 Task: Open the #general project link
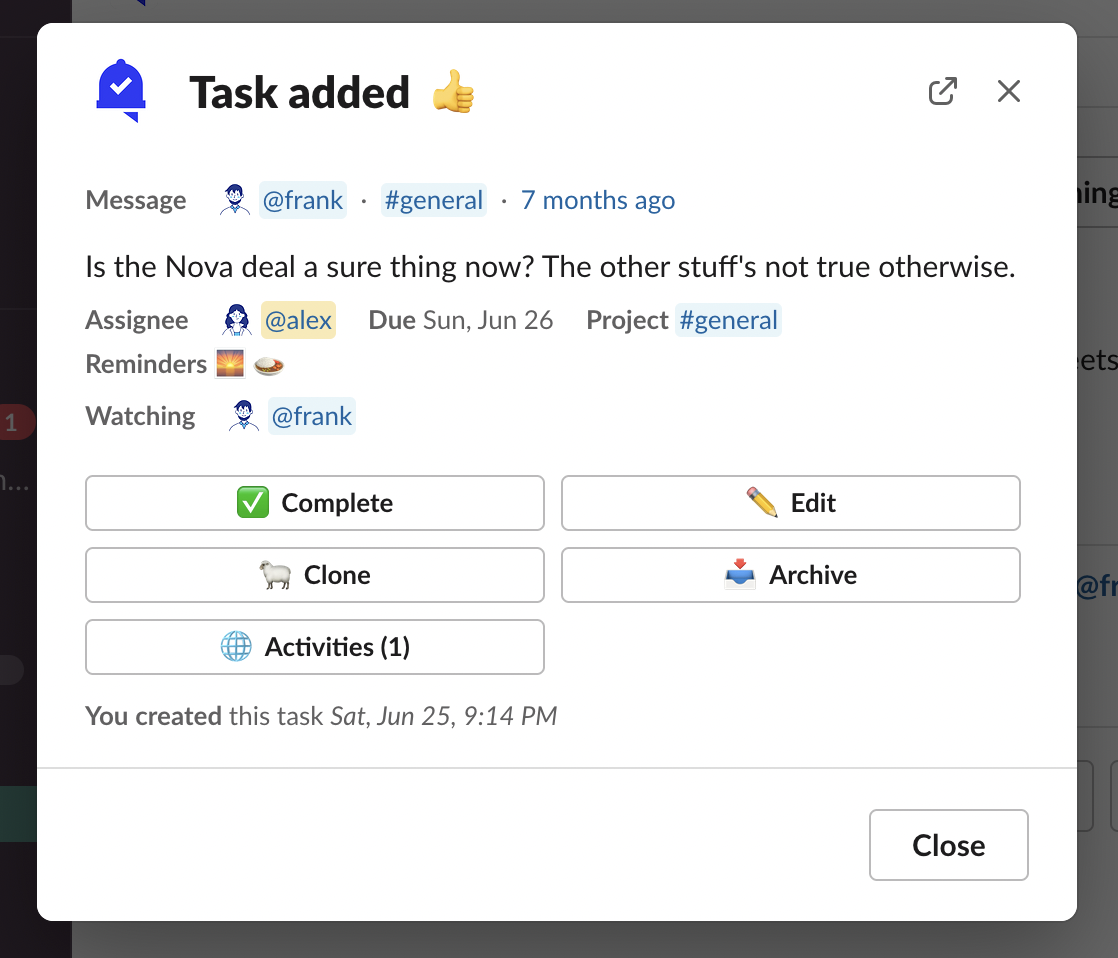pyautogui.click(x=728, y=320)
